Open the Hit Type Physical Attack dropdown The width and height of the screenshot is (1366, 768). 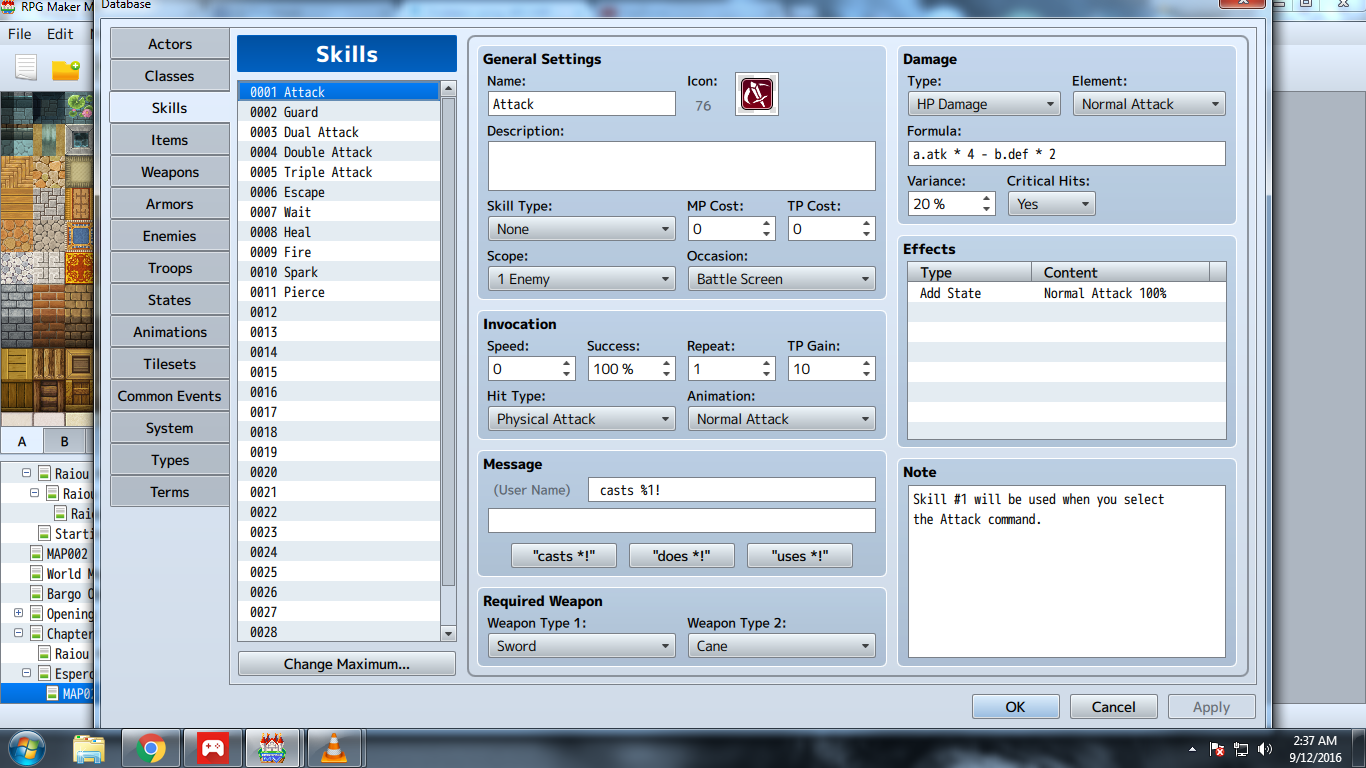[x=582, y=419]
